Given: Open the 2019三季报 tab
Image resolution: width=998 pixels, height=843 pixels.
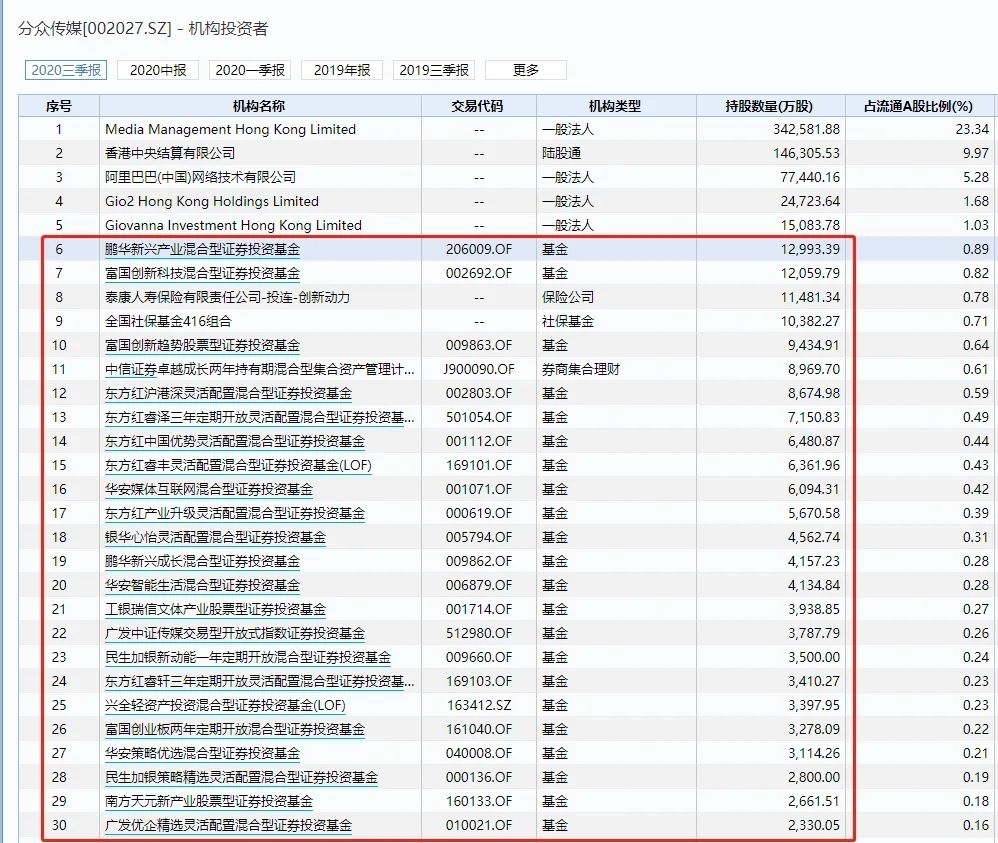Looking at the screenshot, I should click(x=434, y=70).
